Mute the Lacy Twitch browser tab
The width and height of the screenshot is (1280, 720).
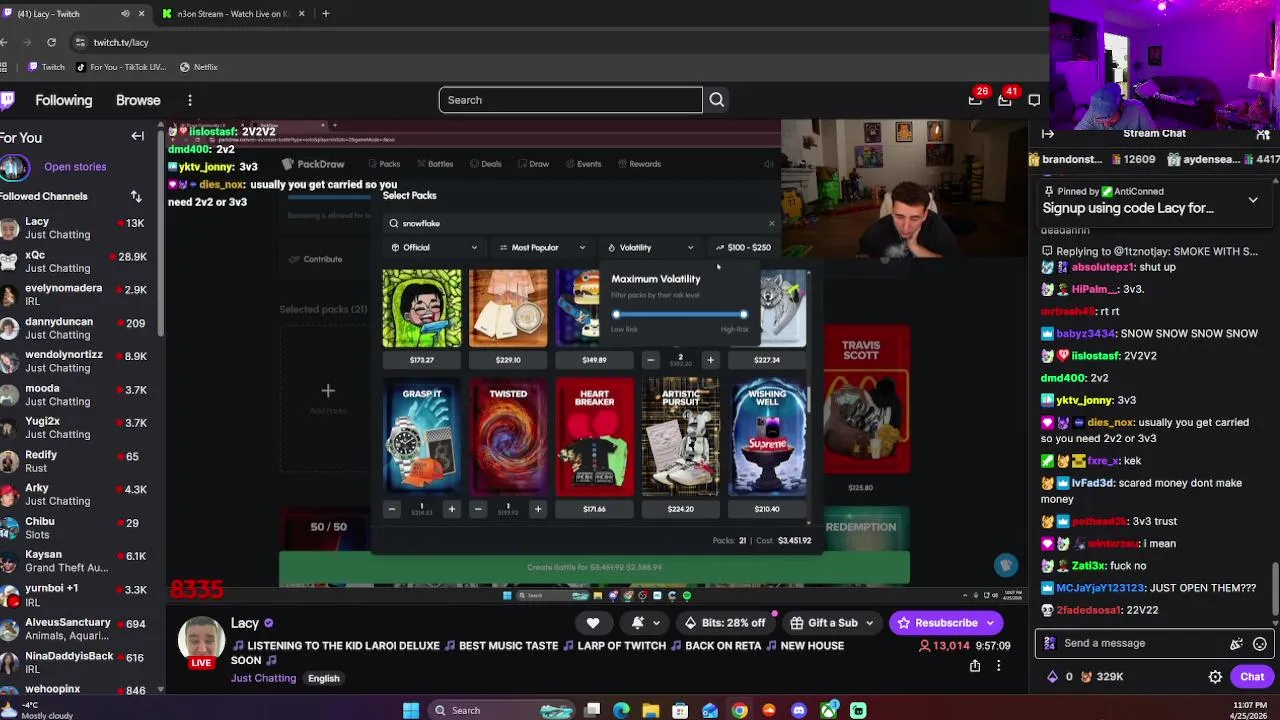125,14
